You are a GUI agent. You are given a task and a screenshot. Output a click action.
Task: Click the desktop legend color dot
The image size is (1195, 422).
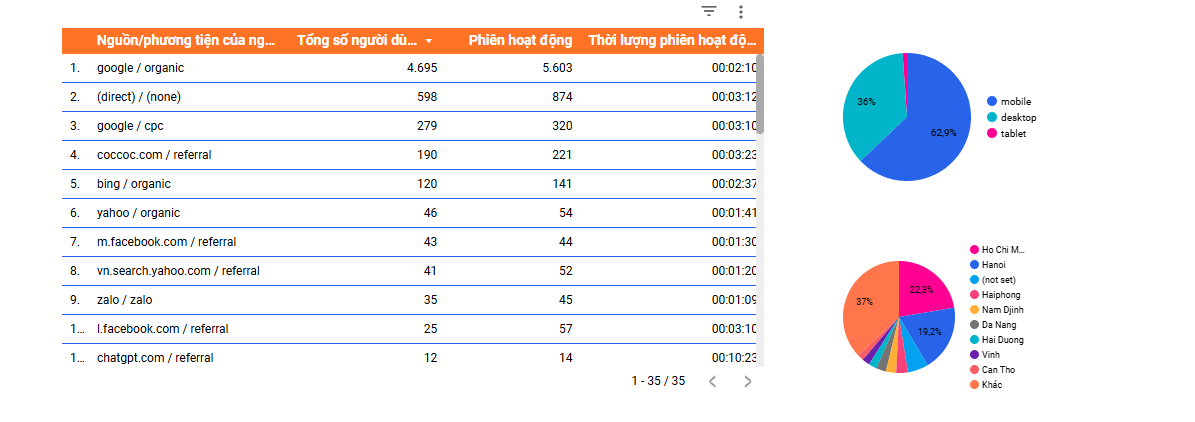(992, 117)
